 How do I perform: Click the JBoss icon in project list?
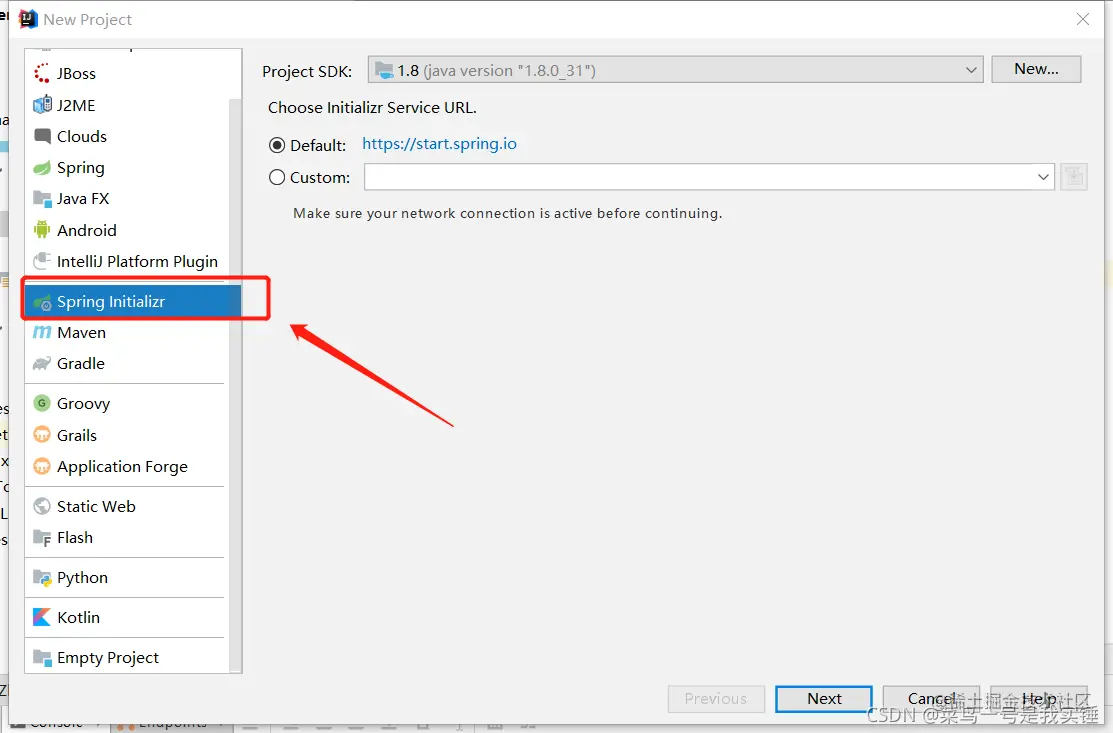[x=42, y=73]
